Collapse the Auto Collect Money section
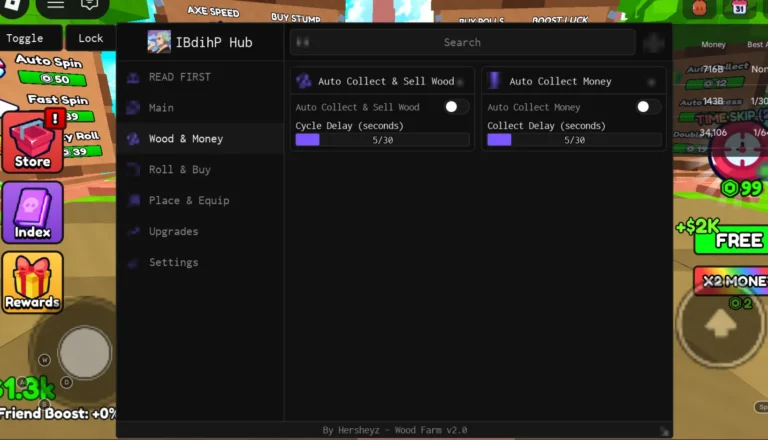 [651, 82]
